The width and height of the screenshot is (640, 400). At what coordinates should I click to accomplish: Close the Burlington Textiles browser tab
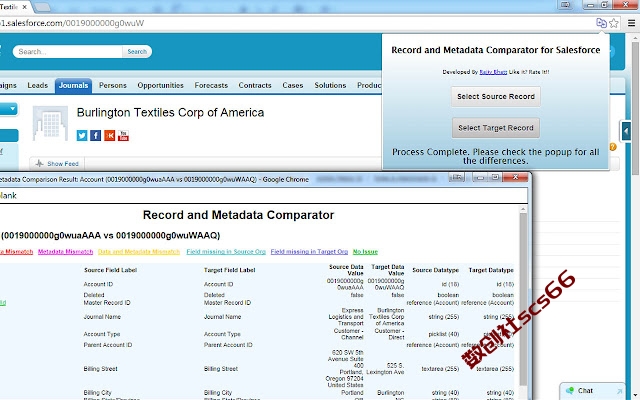tap(24, 7)
